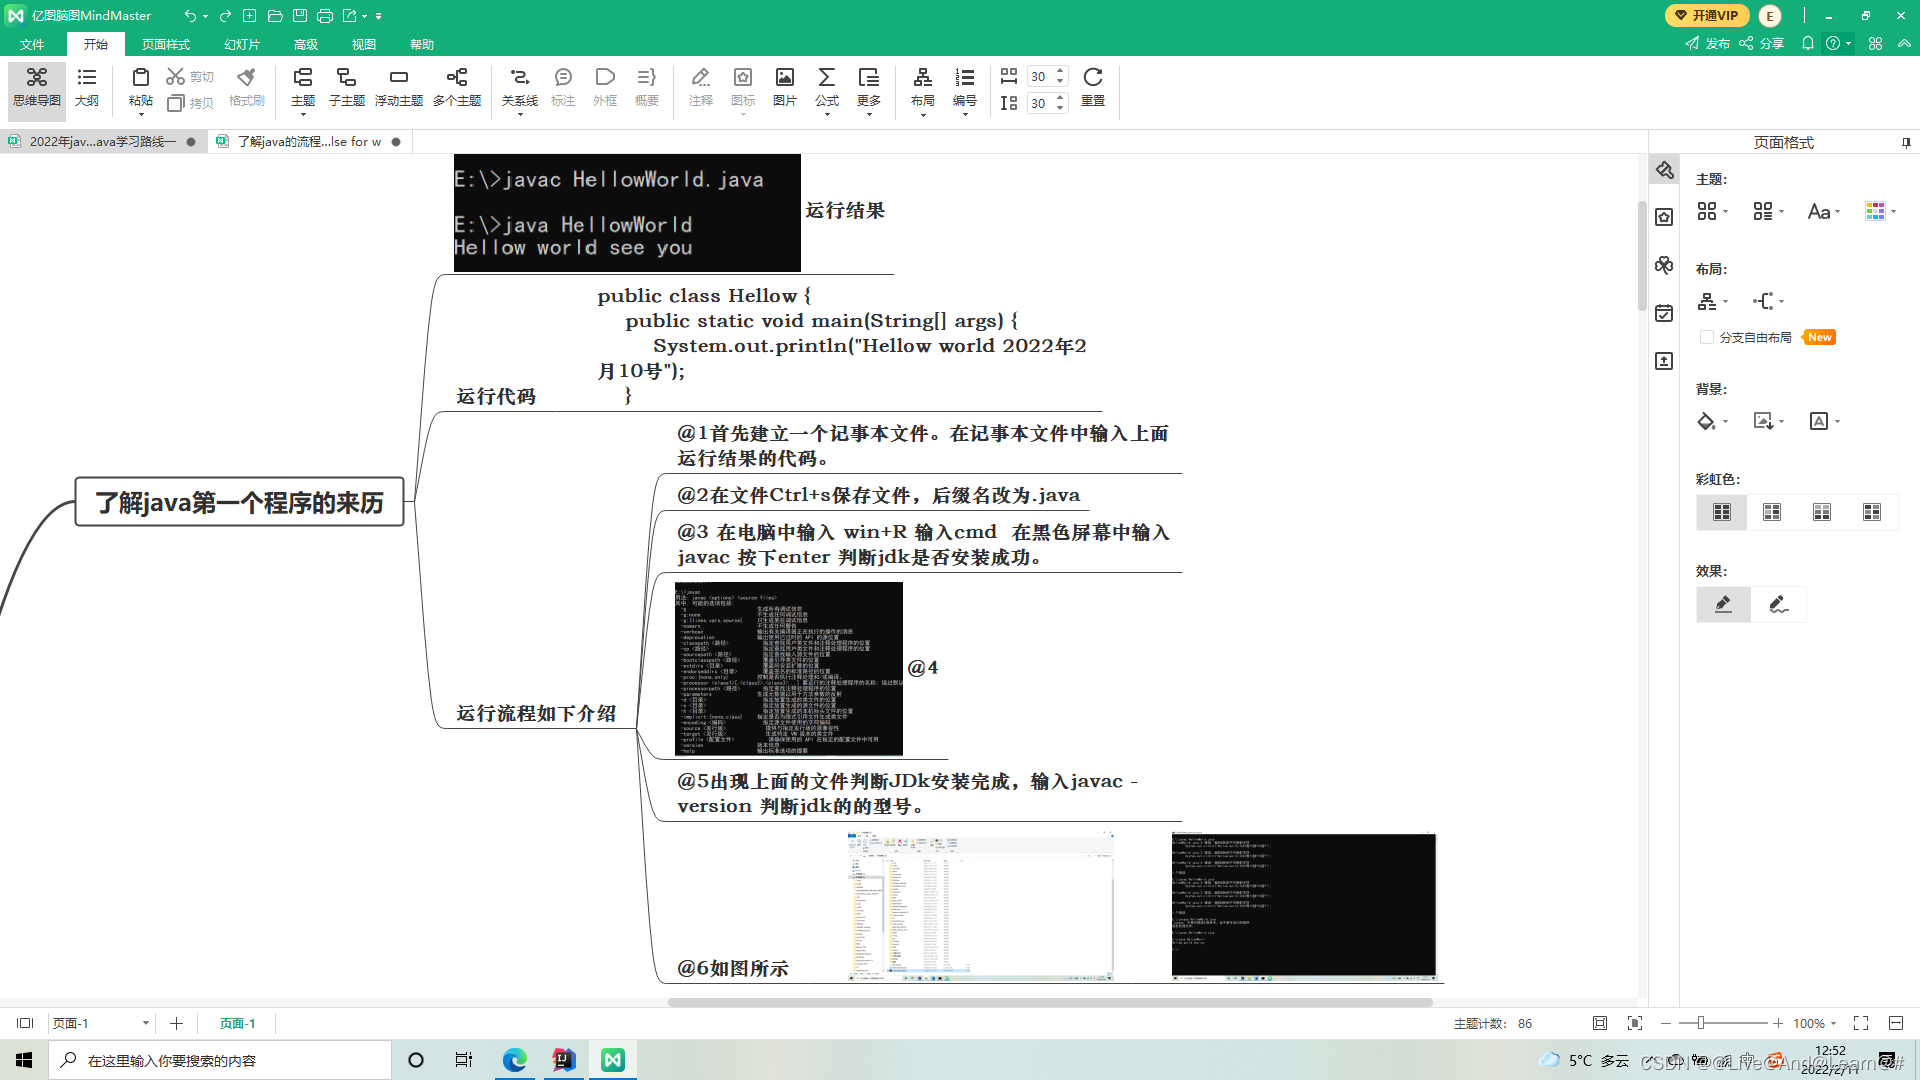Select the 思维导图 (mind map) mode icon
This screenshot has height=1080, width=1920.
point(36,89)
